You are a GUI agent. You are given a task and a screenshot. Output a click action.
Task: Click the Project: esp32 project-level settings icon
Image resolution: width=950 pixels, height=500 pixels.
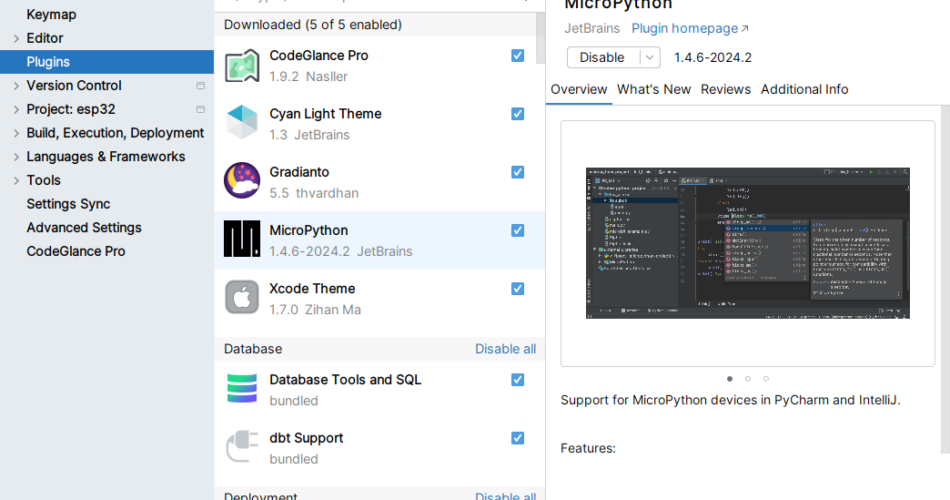tap(201, 109)
